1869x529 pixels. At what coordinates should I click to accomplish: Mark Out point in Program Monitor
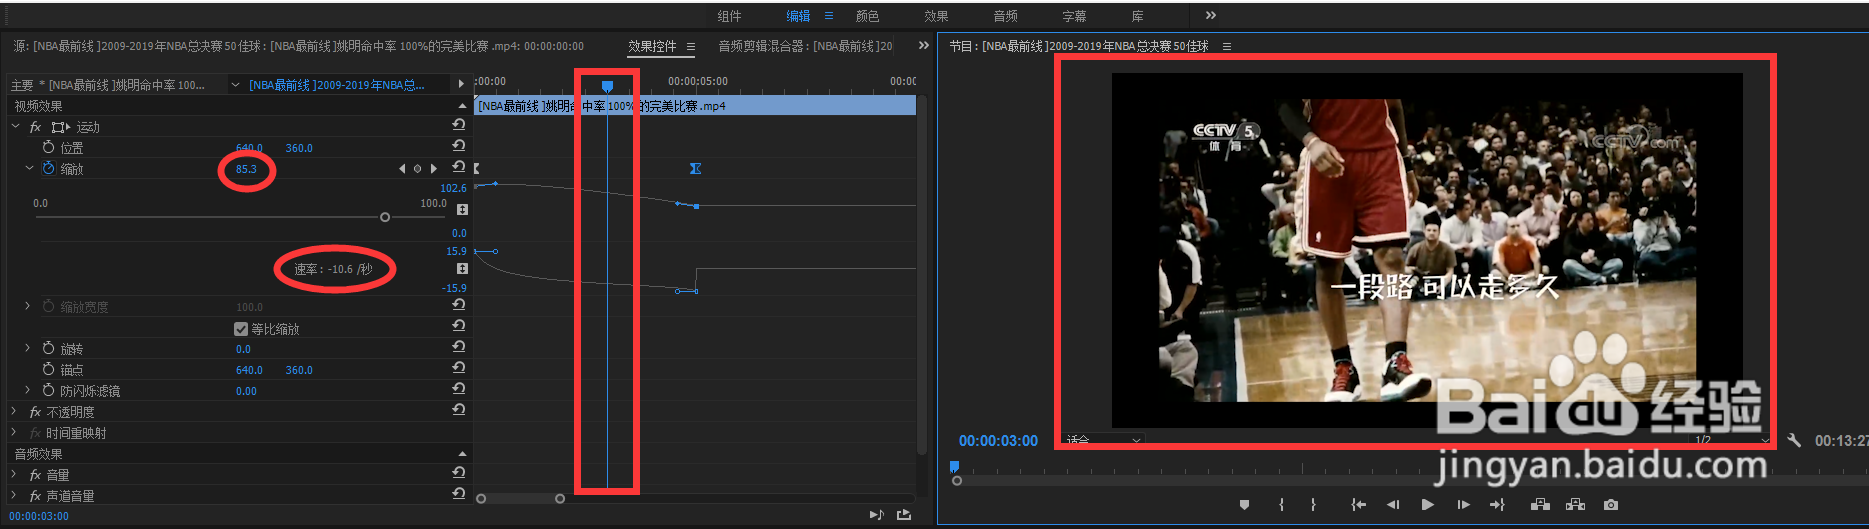(x=1313, y=505)
